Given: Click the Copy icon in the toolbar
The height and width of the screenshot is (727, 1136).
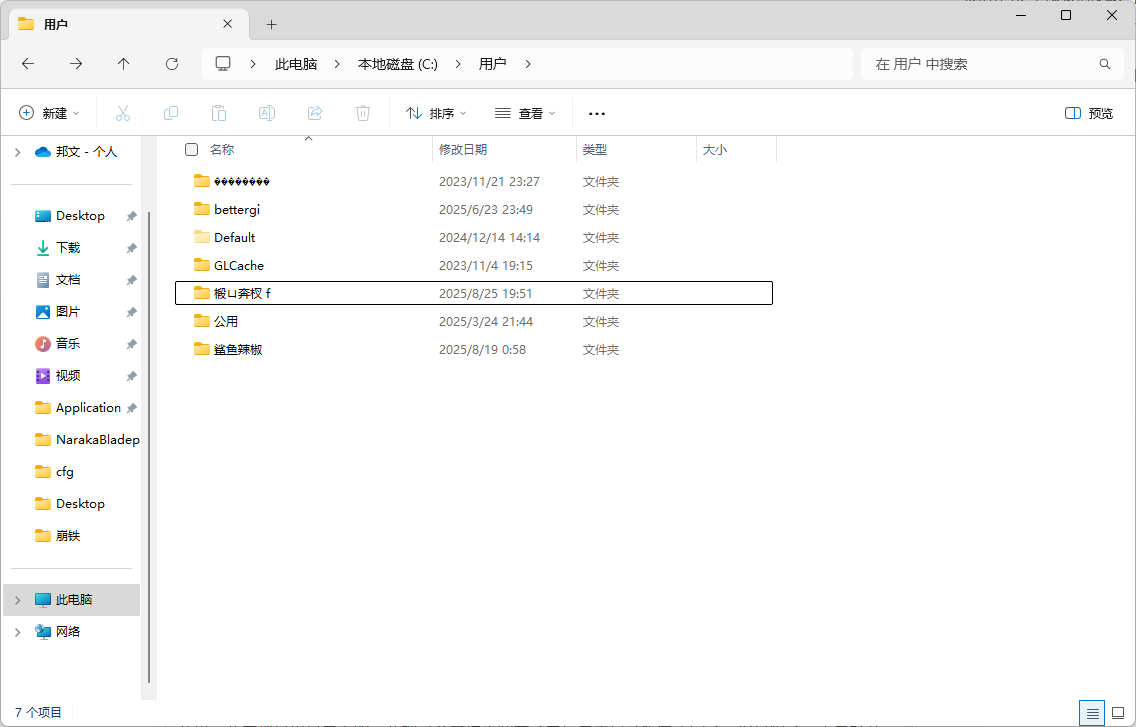Looking at the screenshot, I should [171, 113].
